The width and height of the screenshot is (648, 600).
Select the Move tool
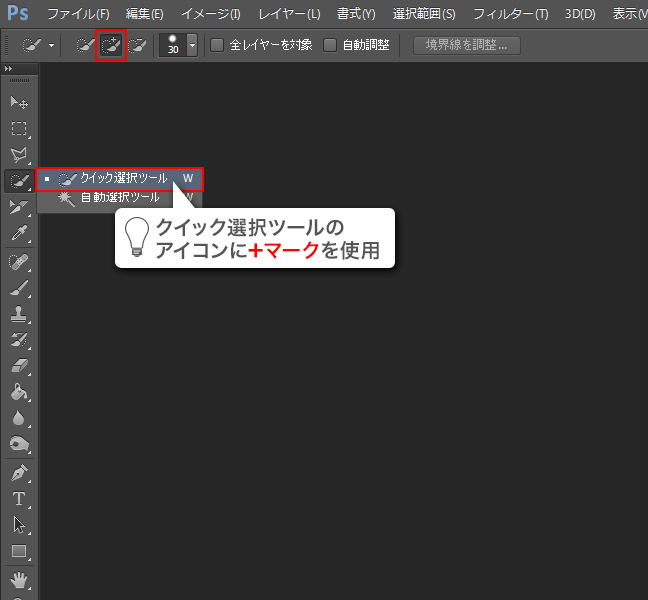[x=19, y=102]
